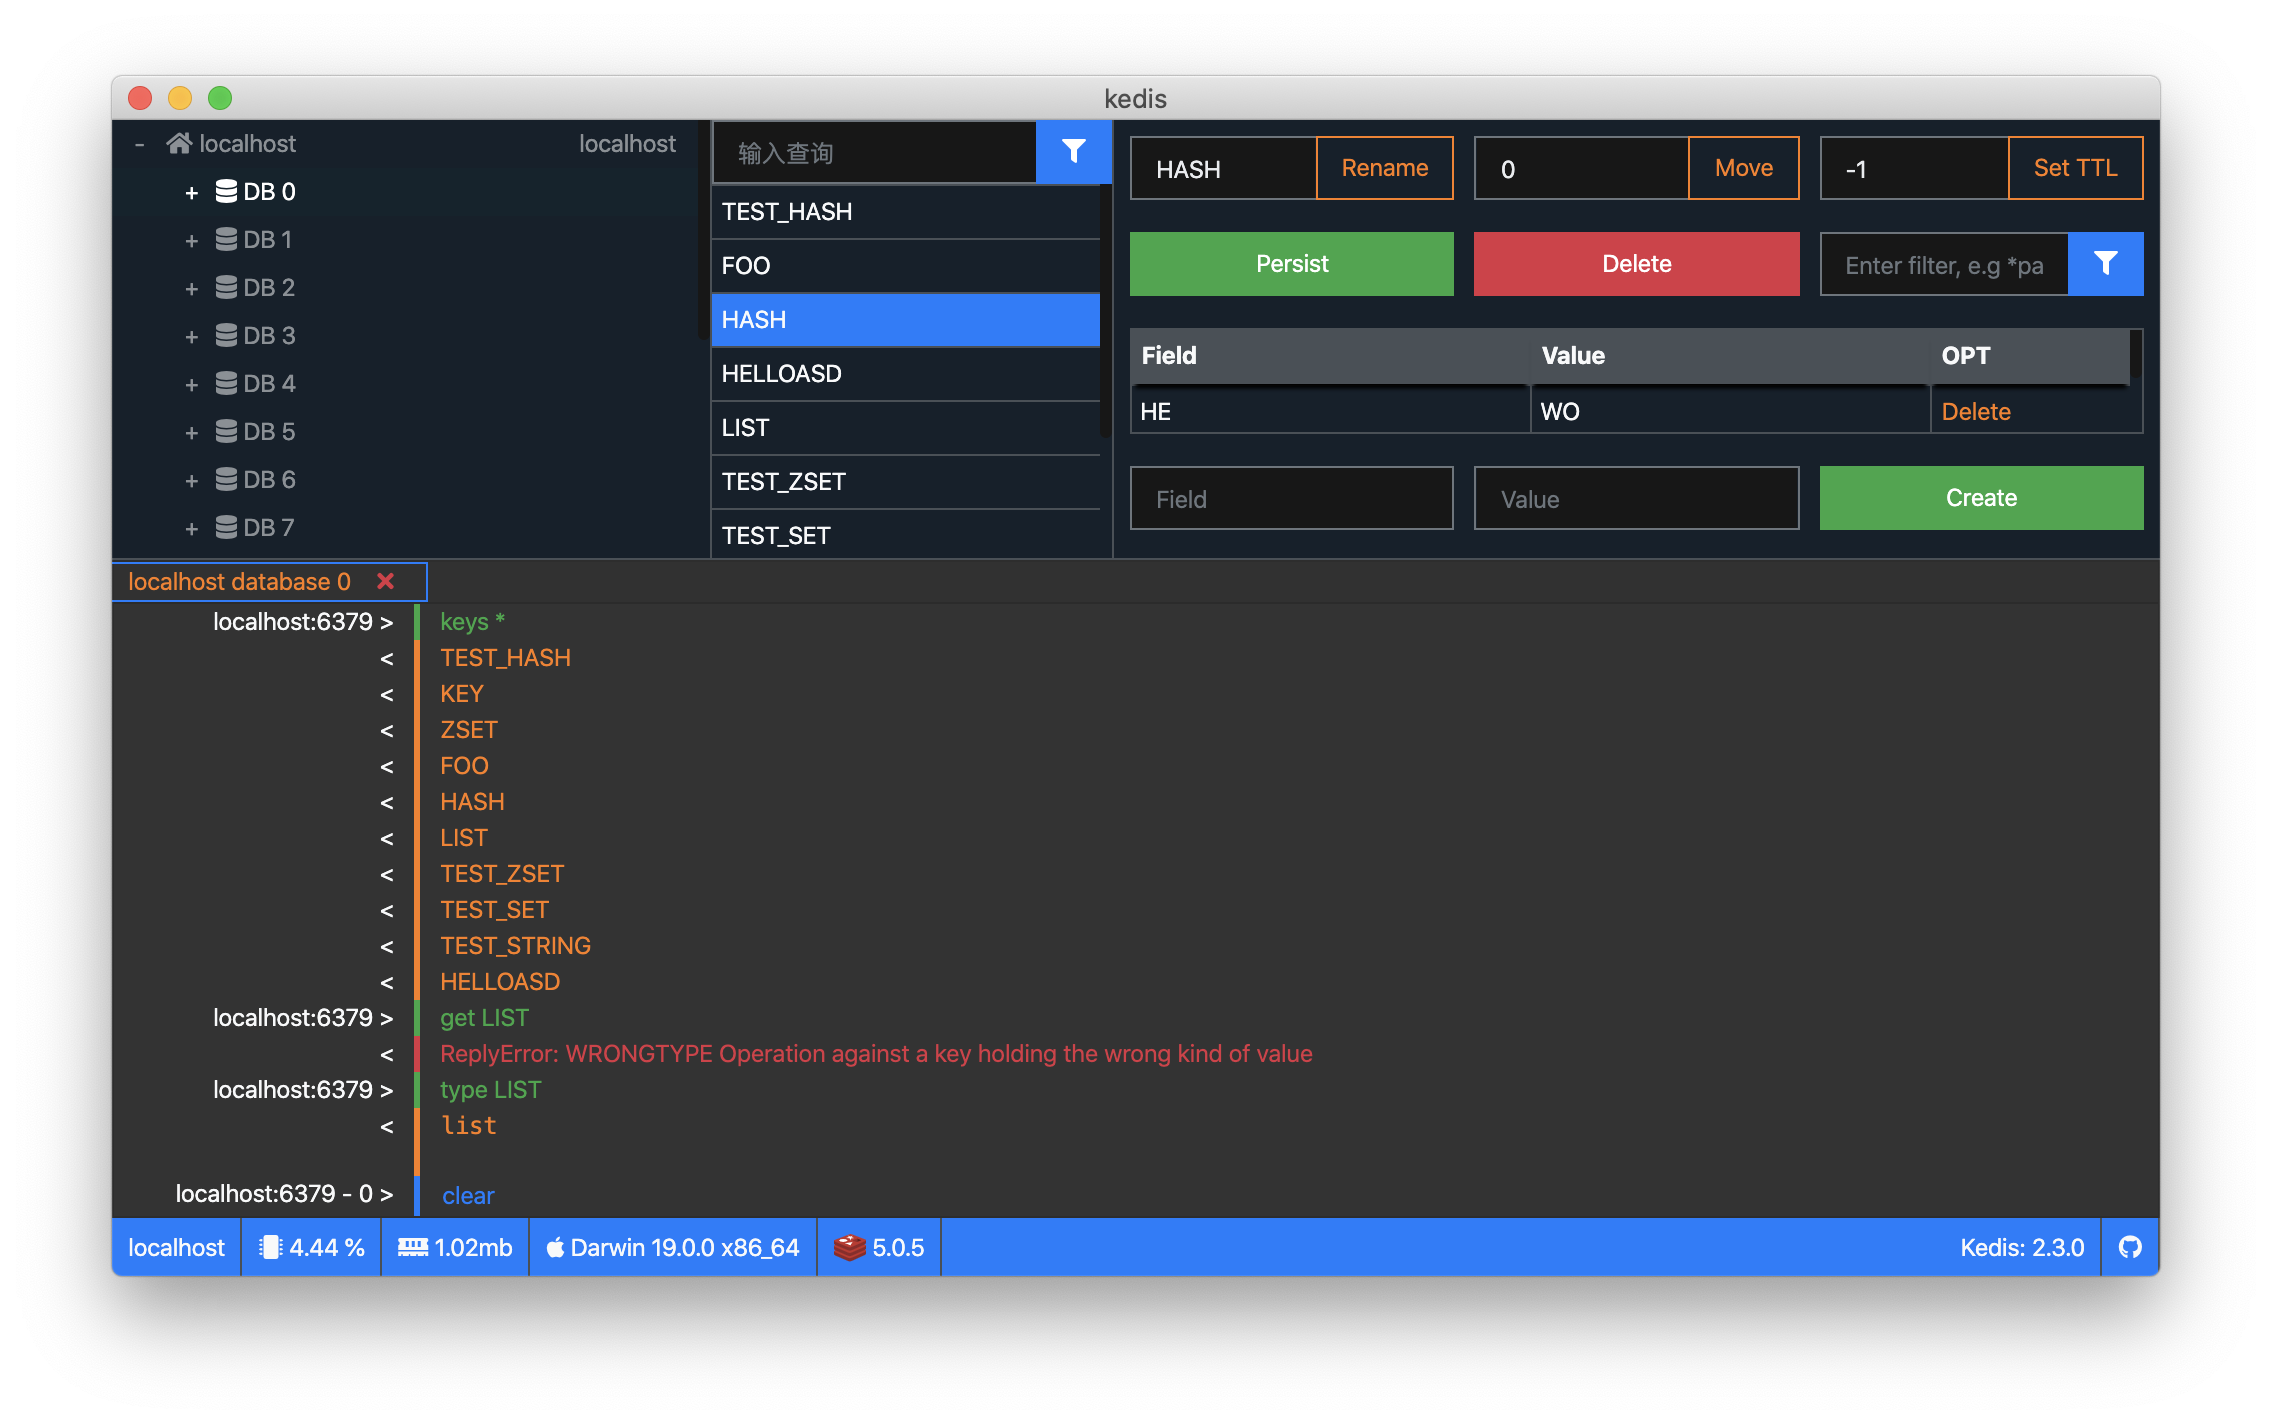Image resolution: width=2272 pixels, height=1424 pixels.
Task: Focus the new Field input box
Action: [1292, 498]
